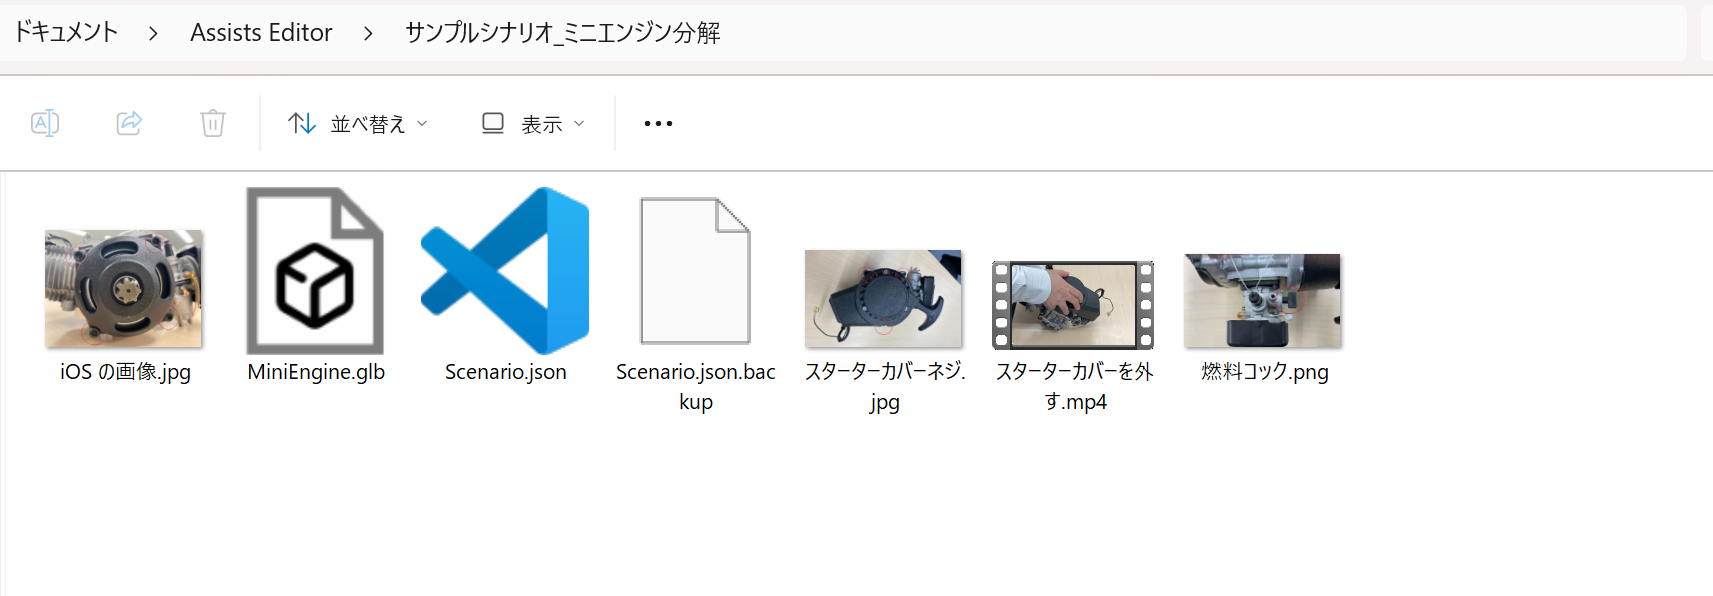Screen dimensions: 1713x596
Task: Expand the chevron after ドキュメント
Action: pyautogui.click(x=153, y=34)
